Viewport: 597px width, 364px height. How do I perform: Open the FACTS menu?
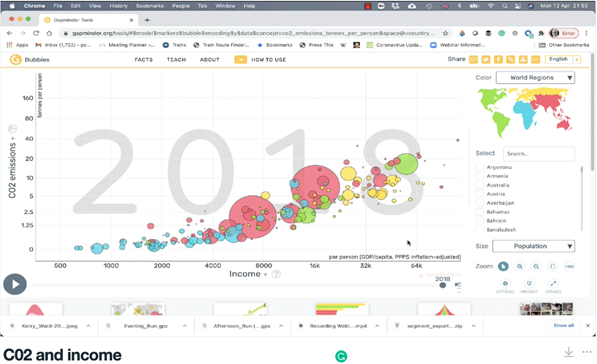click(144, 60)
